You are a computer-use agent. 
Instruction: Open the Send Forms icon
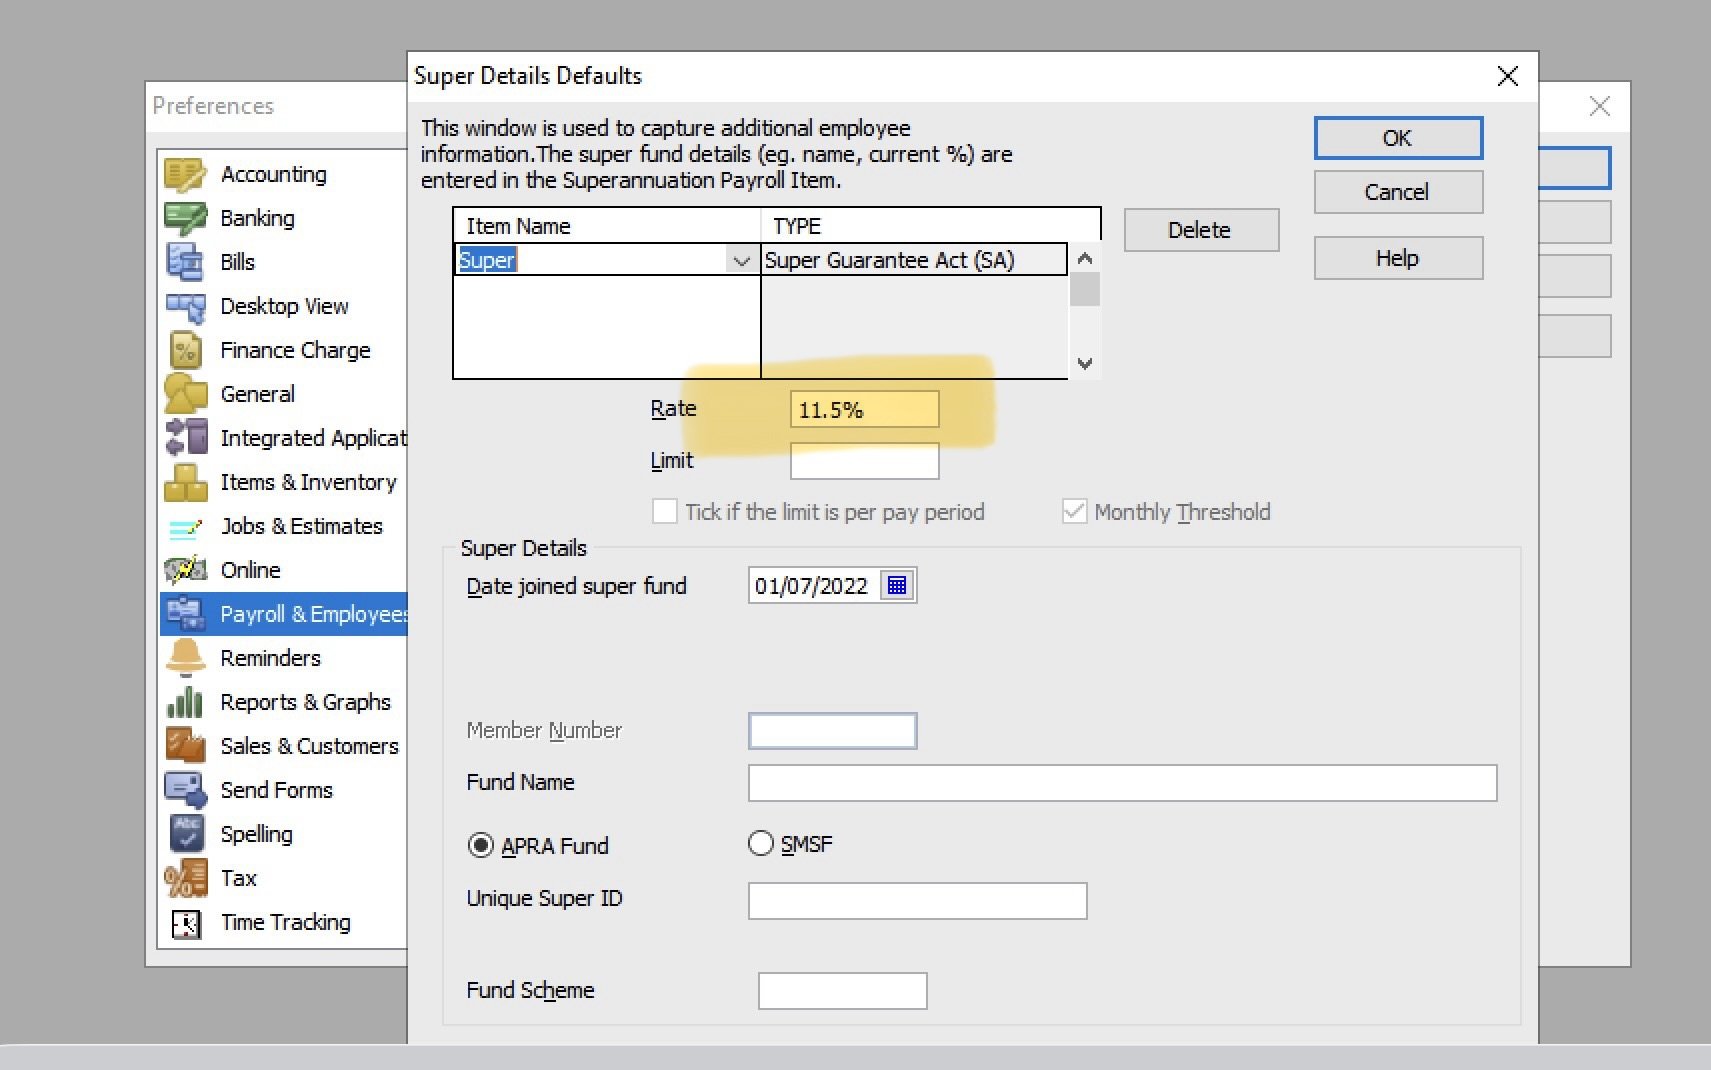185,790
